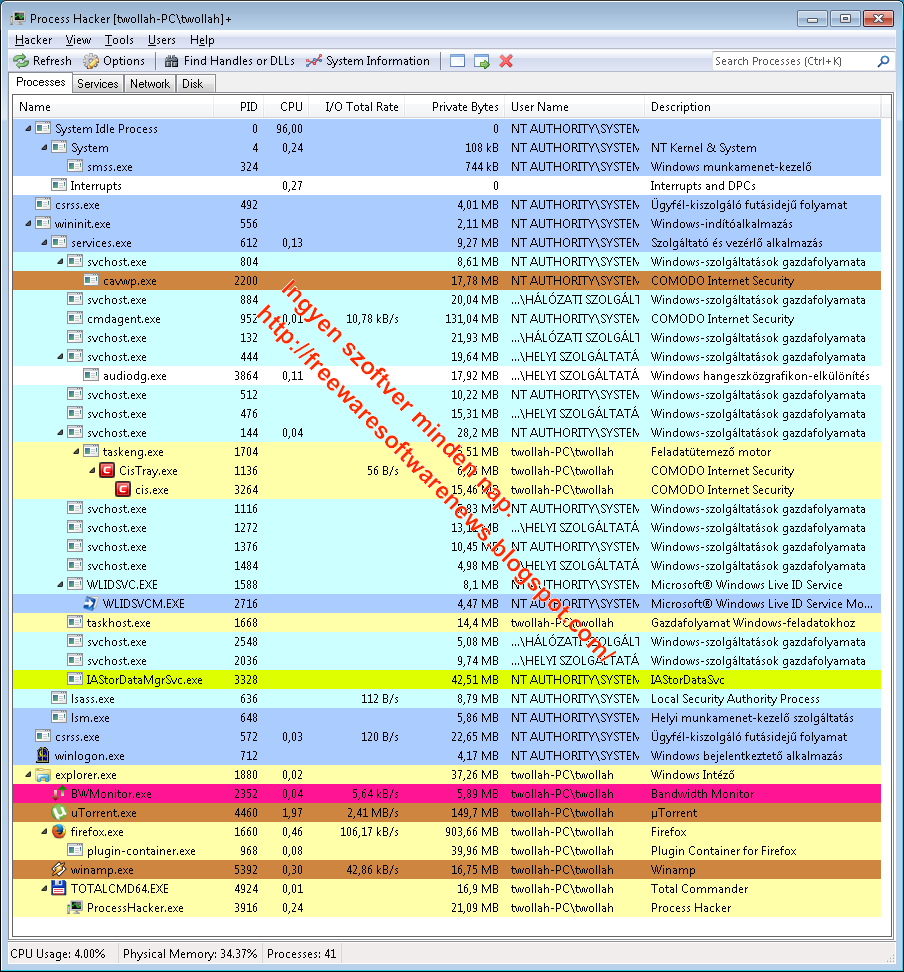Collapse the System process node
904x972 pixels.
44,148
